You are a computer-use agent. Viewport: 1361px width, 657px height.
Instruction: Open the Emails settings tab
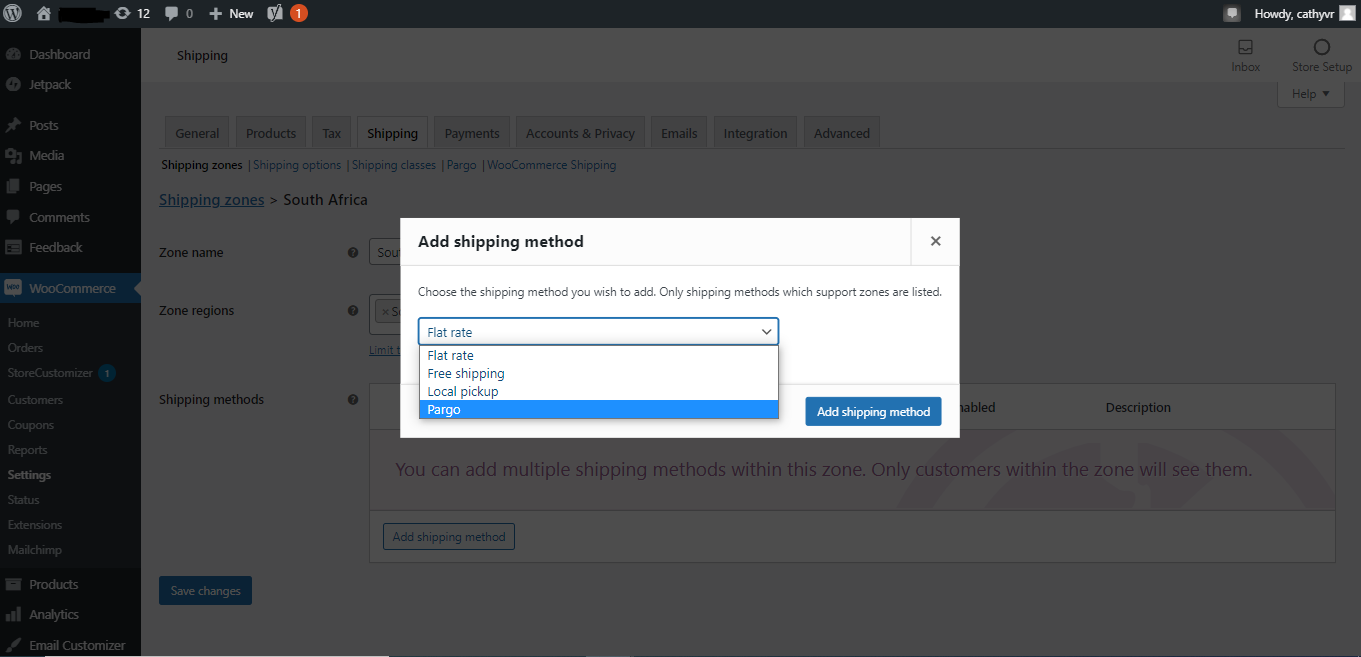[678, 132]
